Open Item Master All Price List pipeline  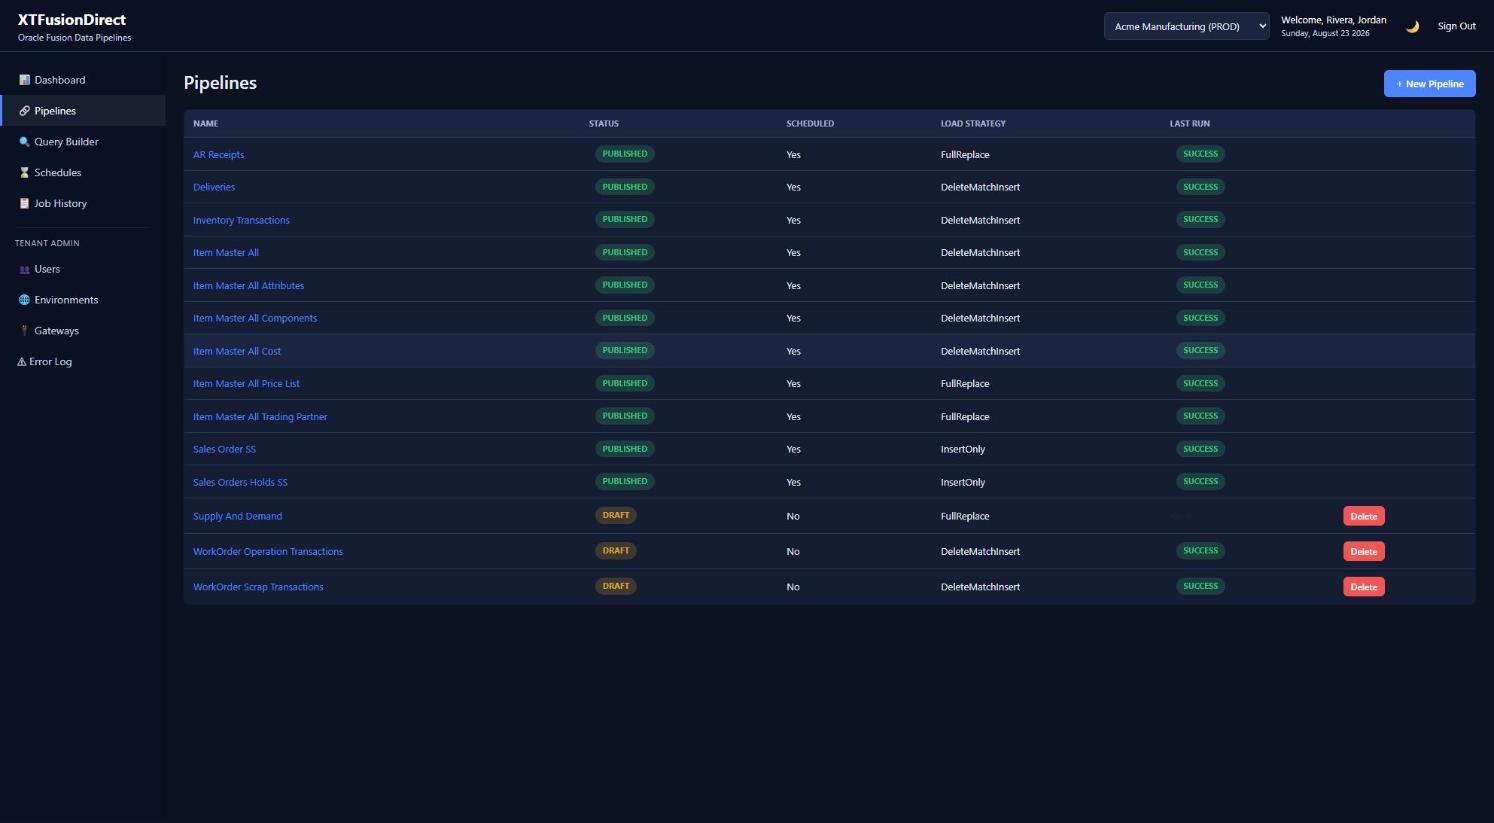[x=246, y=384]
